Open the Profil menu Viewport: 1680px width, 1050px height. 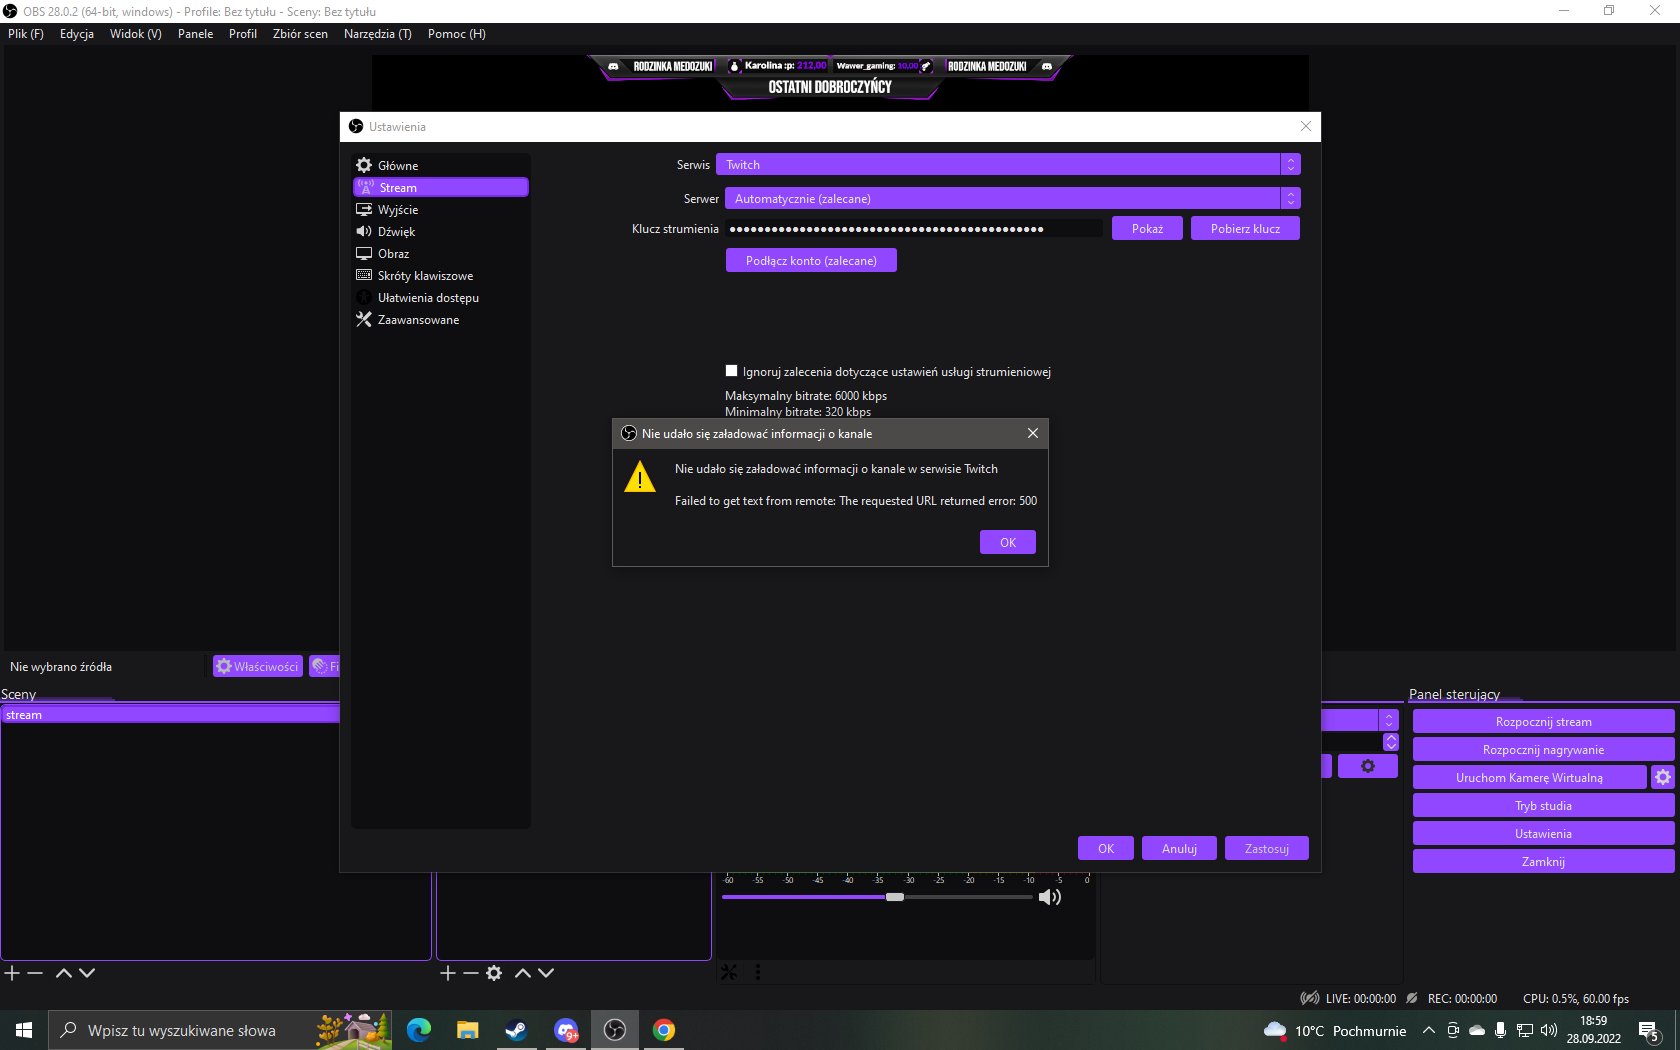tap(243, 33)
